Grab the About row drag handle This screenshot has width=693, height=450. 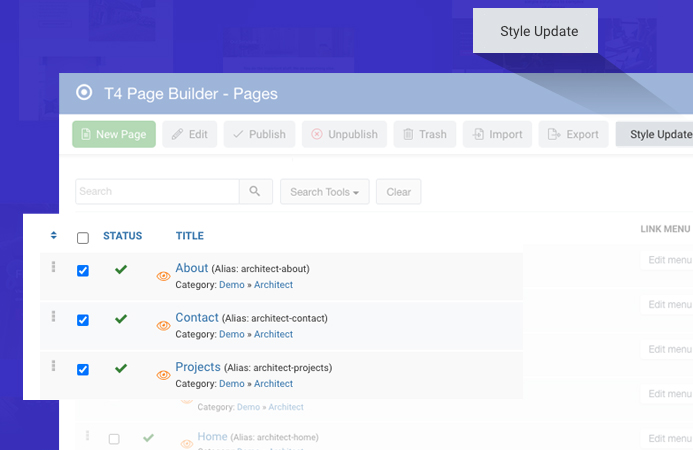point(53,267)
